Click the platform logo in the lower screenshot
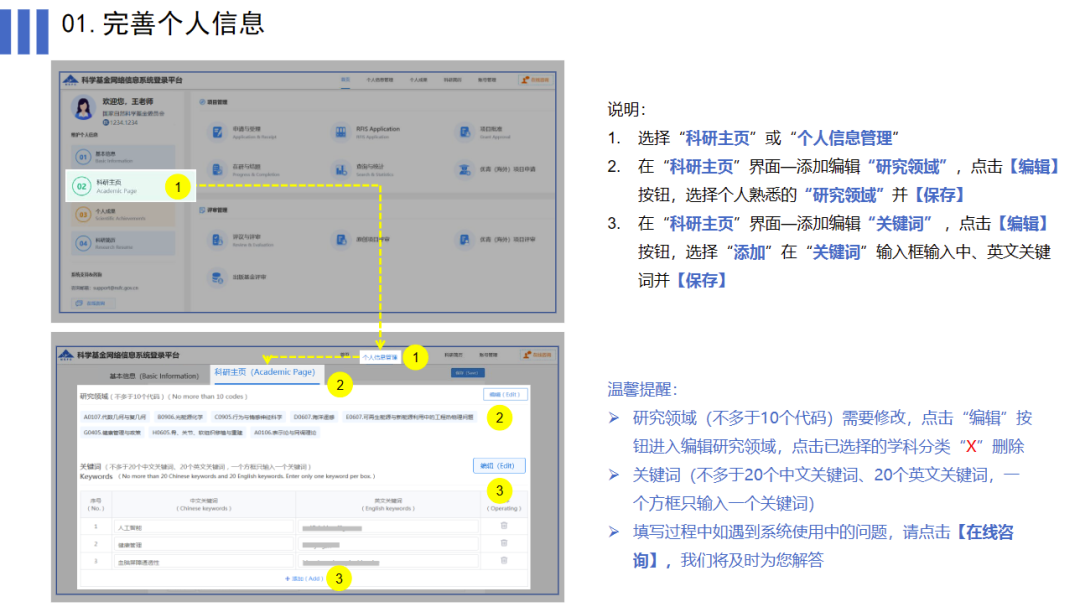 coord(66,355)
